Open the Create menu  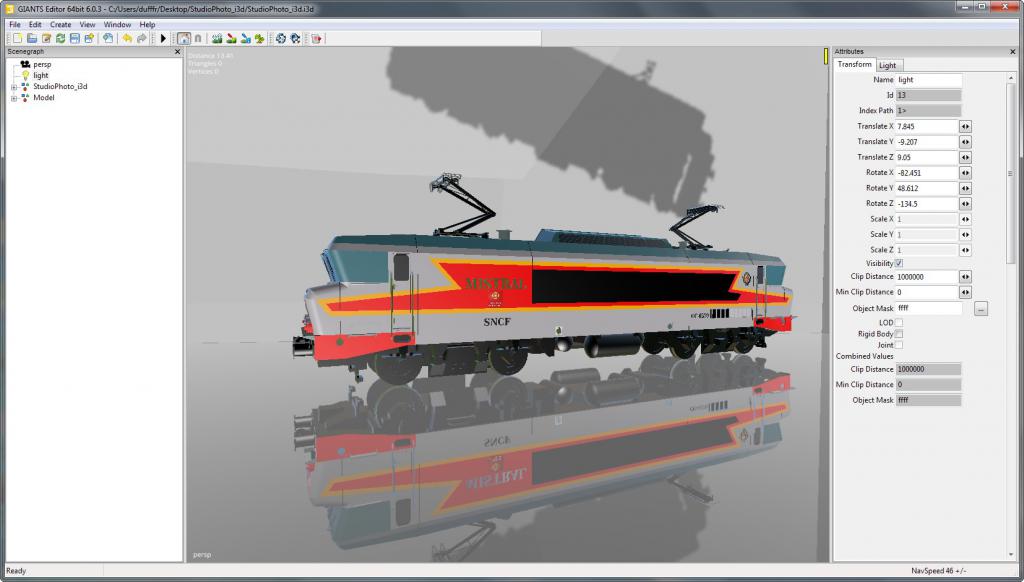61,24
